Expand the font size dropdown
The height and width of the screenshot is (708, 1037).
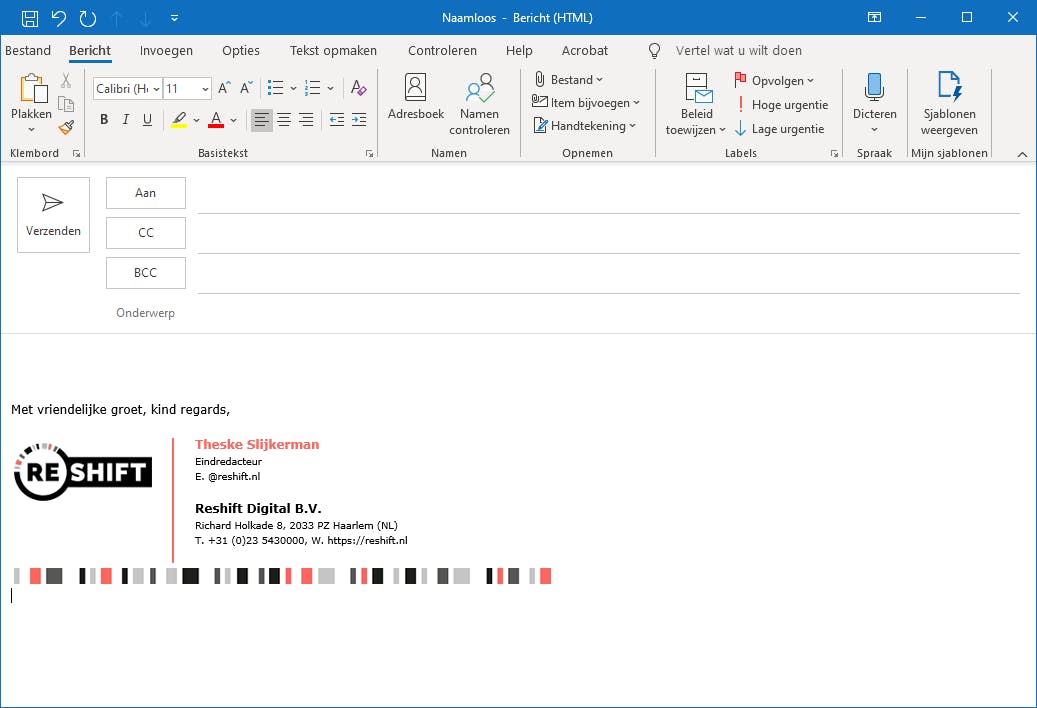(205, 89)
